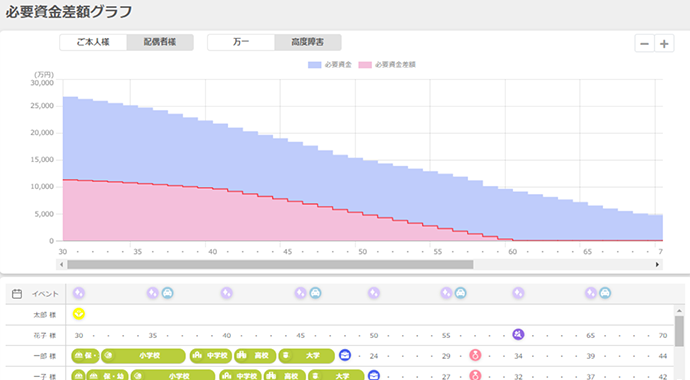690x380 pixels.
Task: Click the calendar icon beside イベント
Action: (x=17, y=294)
